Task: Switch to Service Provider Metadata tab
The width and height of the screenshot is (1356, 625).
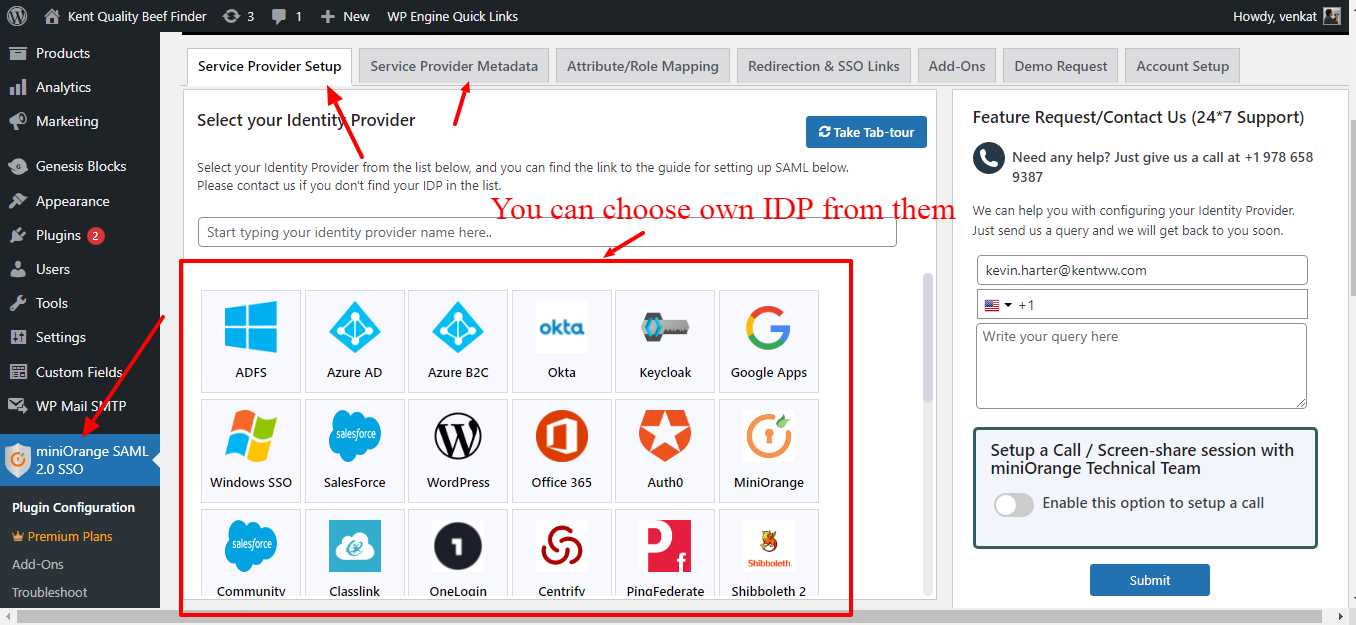Action: pyautogui.click(x=454, y=66)
